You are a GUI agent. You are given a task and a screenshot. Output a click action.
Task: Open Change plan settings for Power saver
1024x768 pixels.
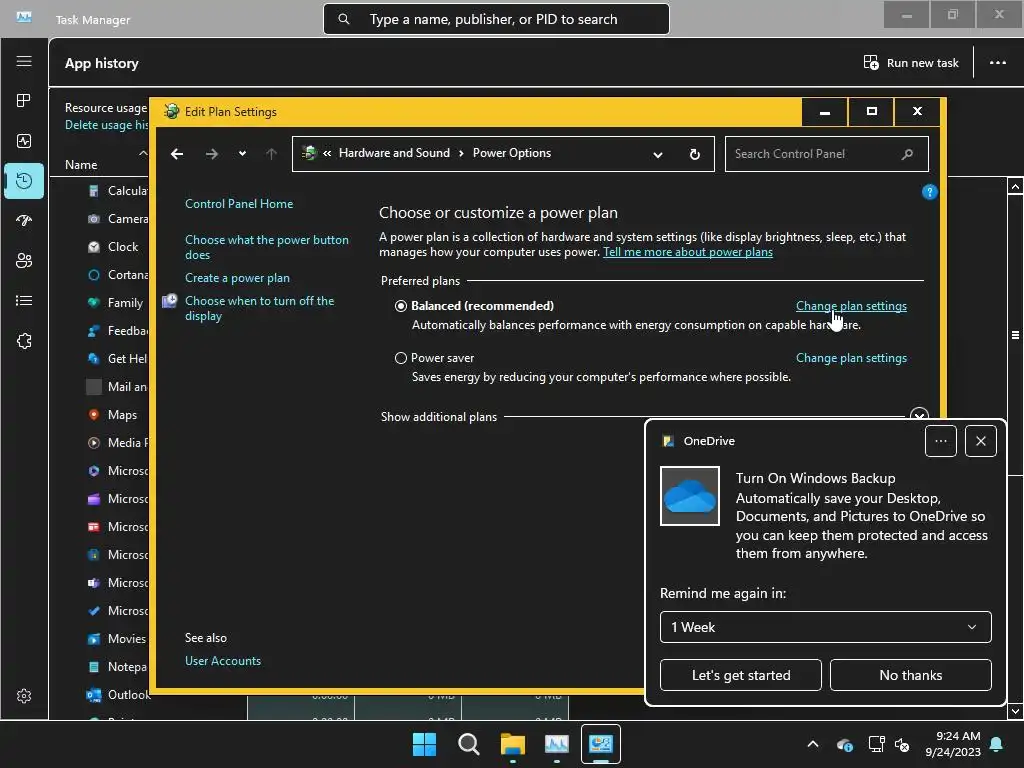click(x=851, y=358)
